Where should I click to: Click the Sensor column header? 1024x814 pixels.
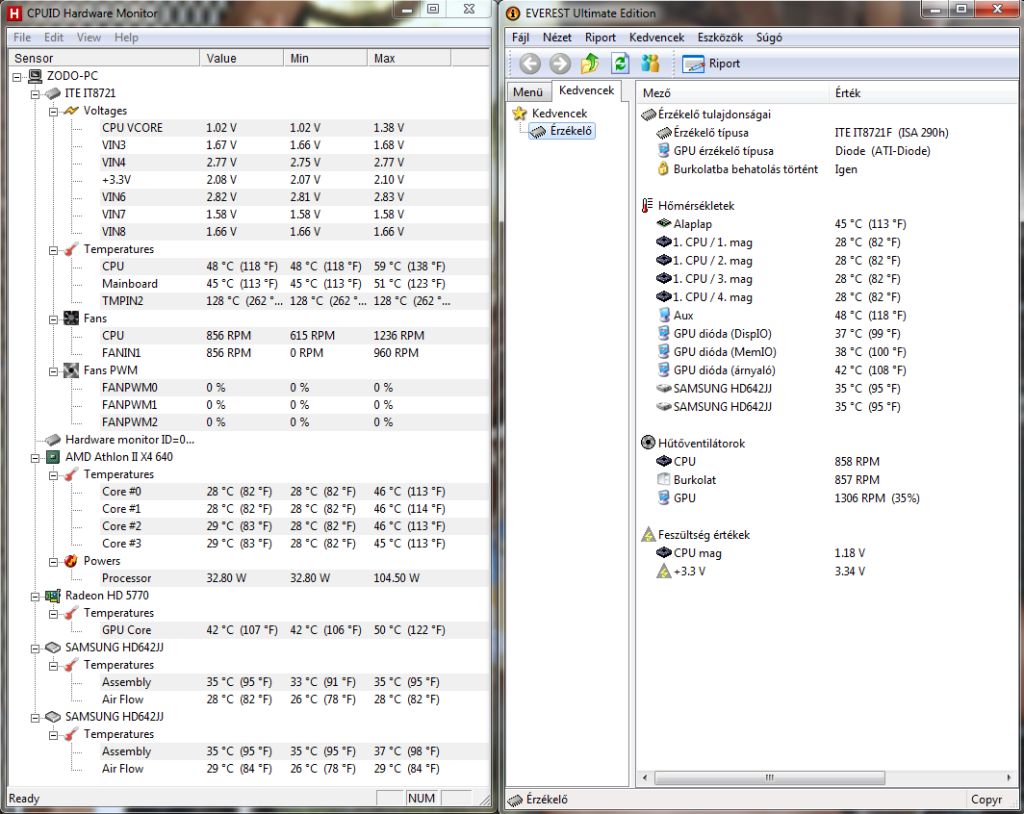tap(104, 58)
